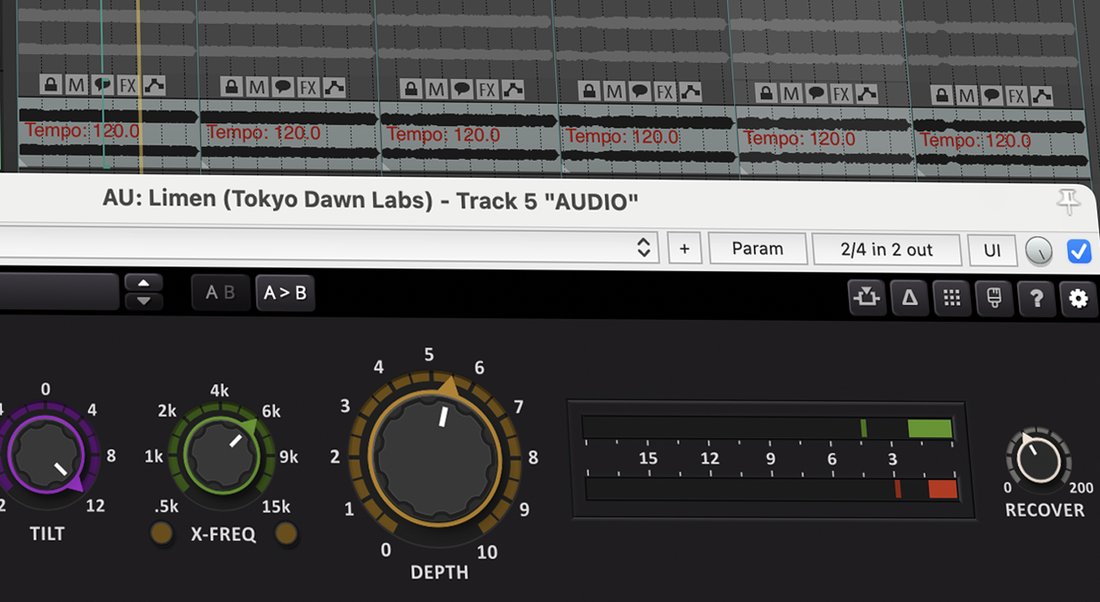Screen dimensions: 1100x602
Task: Click the Limen preset name field
Action: tap(59, 291)
